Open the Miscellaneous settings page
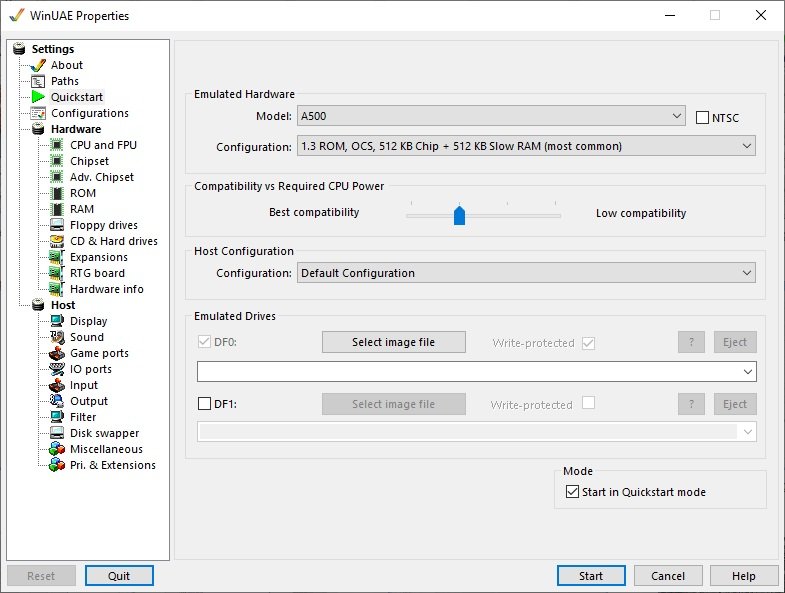Viewport: 785px width, 593px height. point(106,449)
